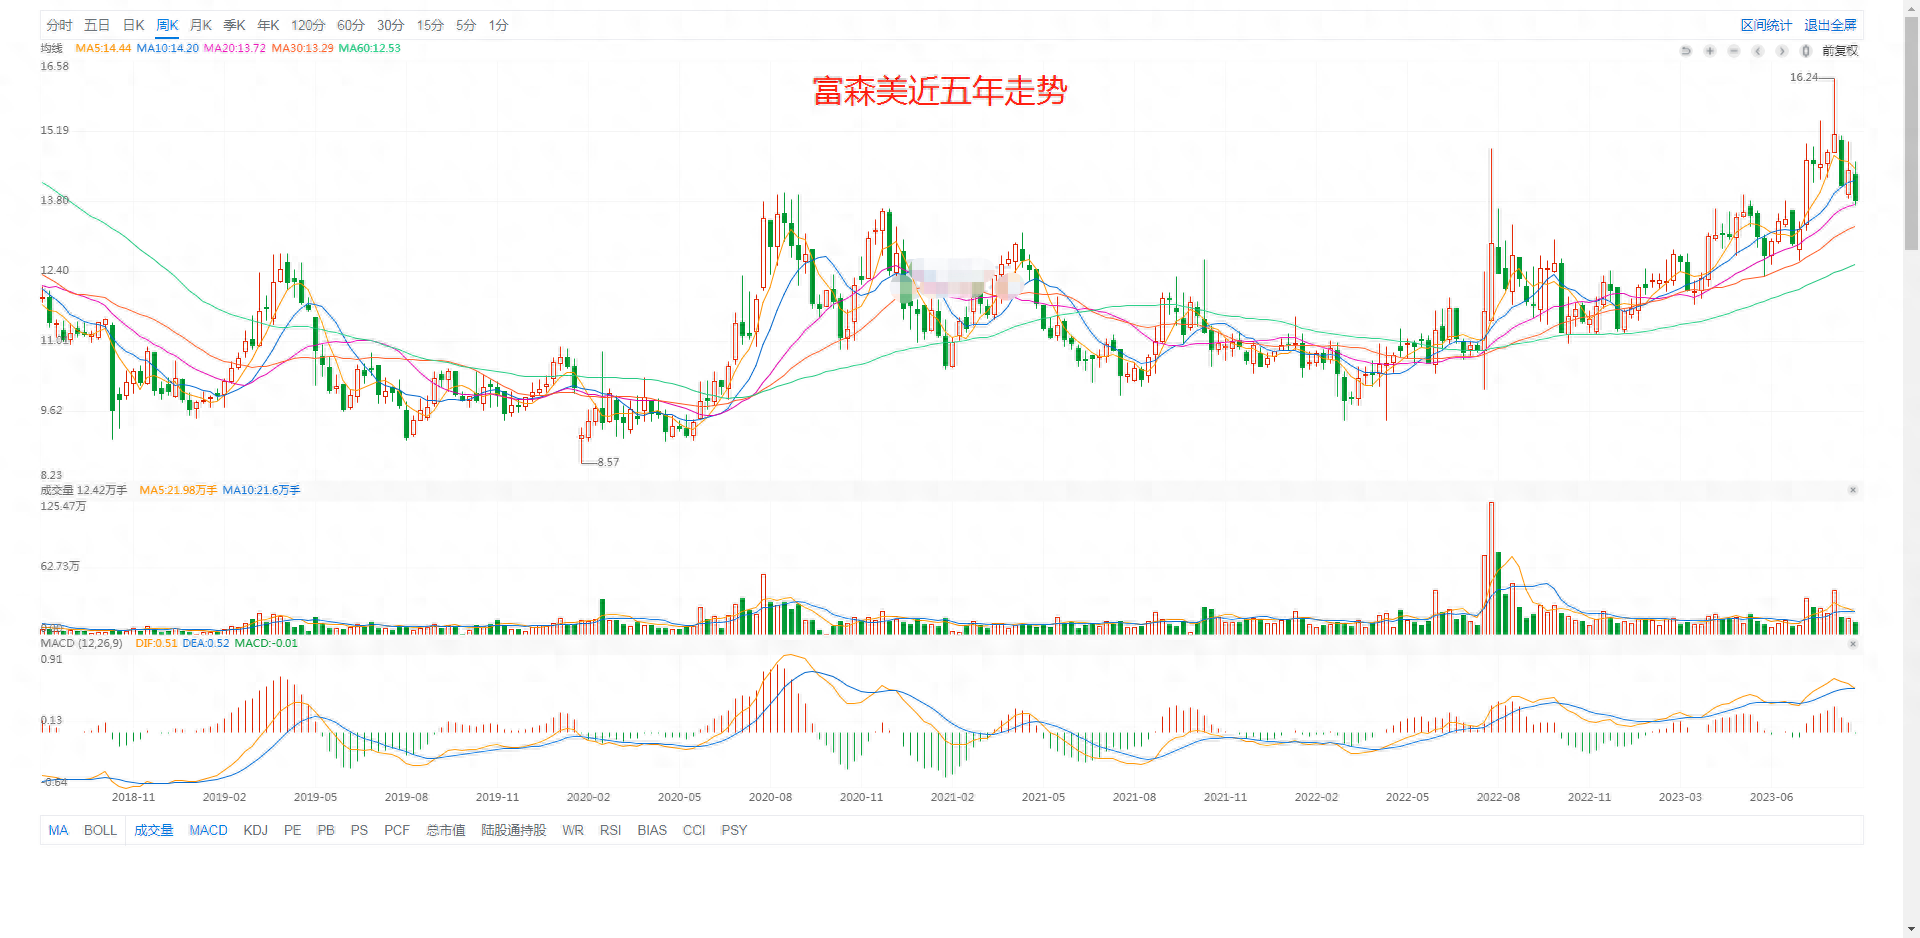This screenshot has width=1920, height=938.
Task: Shift chart left with the left arrow icon
Action: click(x=1758, y=51)
